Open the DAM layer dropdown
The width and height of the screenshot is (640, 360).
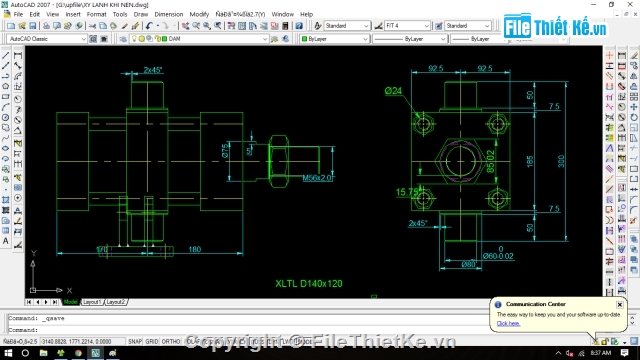tap(265, 39)
